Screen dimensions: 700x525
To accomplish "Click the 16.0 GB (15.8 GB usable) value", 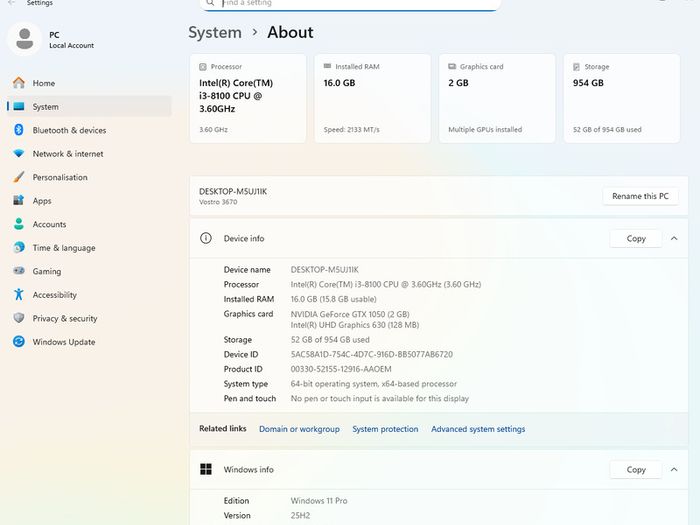I will click(333, 299).
